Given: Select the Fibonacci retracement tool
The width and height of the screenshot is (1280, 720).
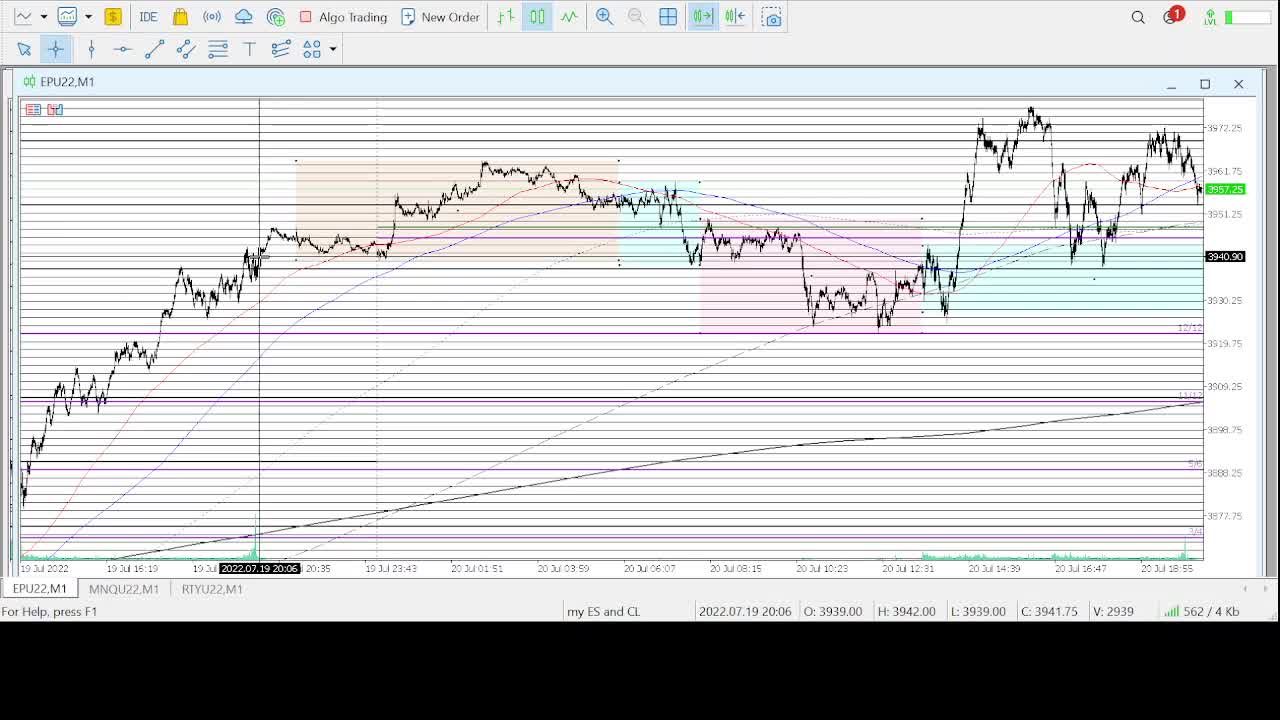Looking at the screenshot, I should pyautogui.click(x=218, y=49).
